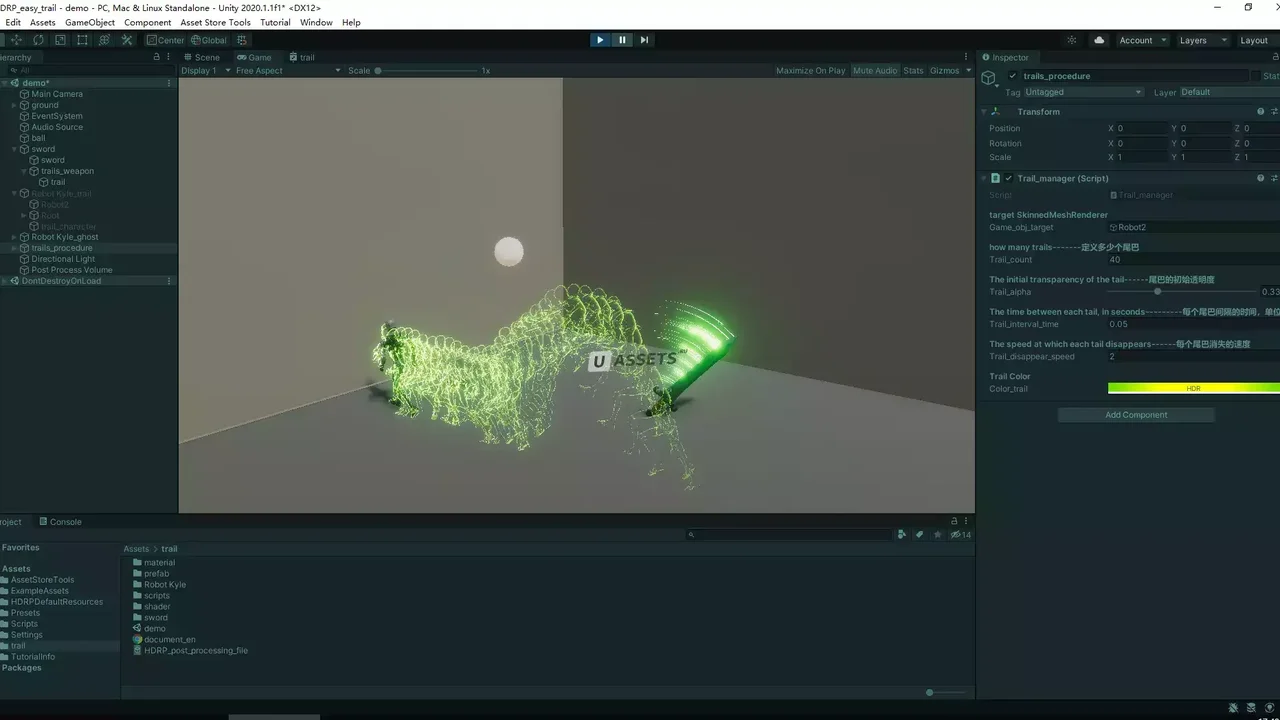Open the Component menu
The width and height of the screenshot is (1280, 720).
(148, 22)
